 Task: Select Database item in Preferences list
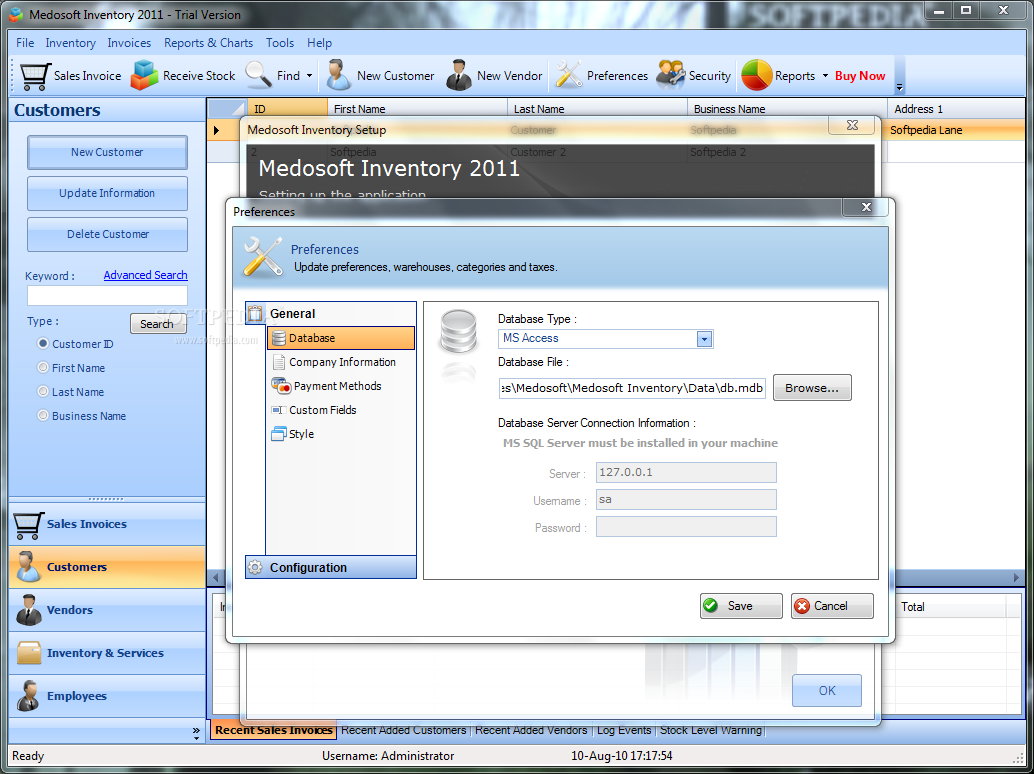(341, 338)
